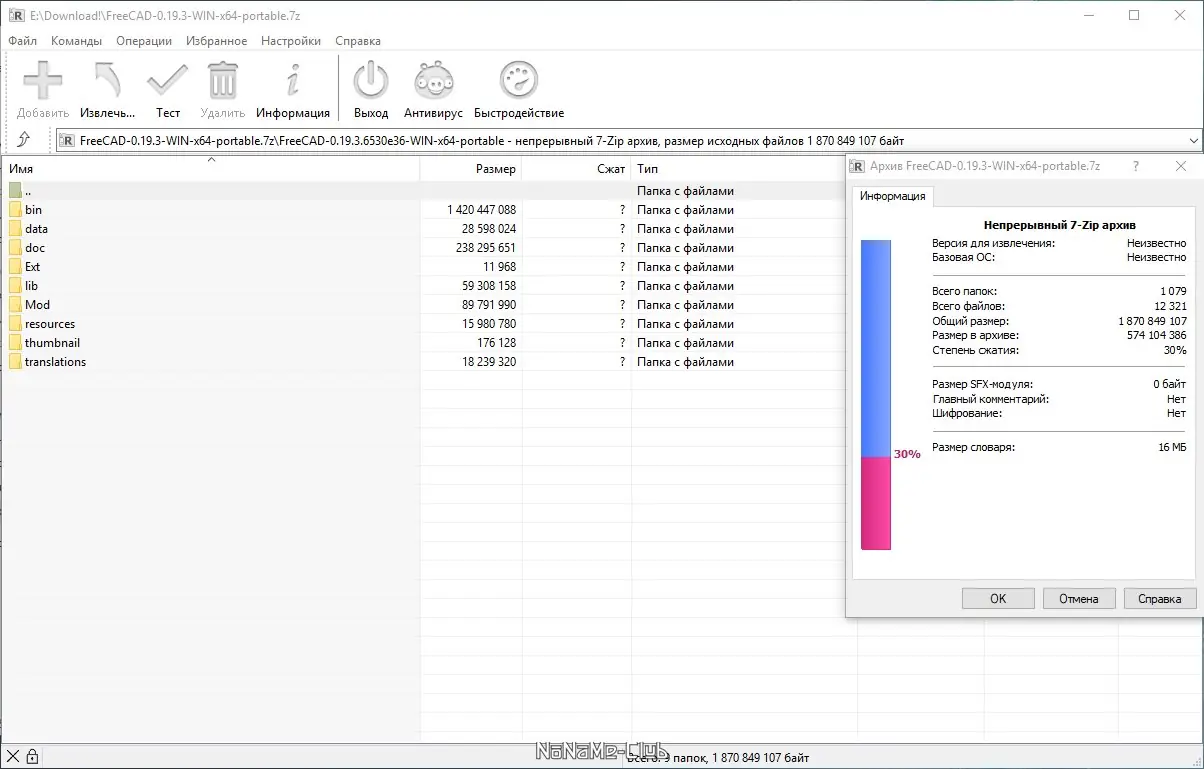Screen dimensions: 1204x769
Task: Click the archive path address field
Action: 628,141
